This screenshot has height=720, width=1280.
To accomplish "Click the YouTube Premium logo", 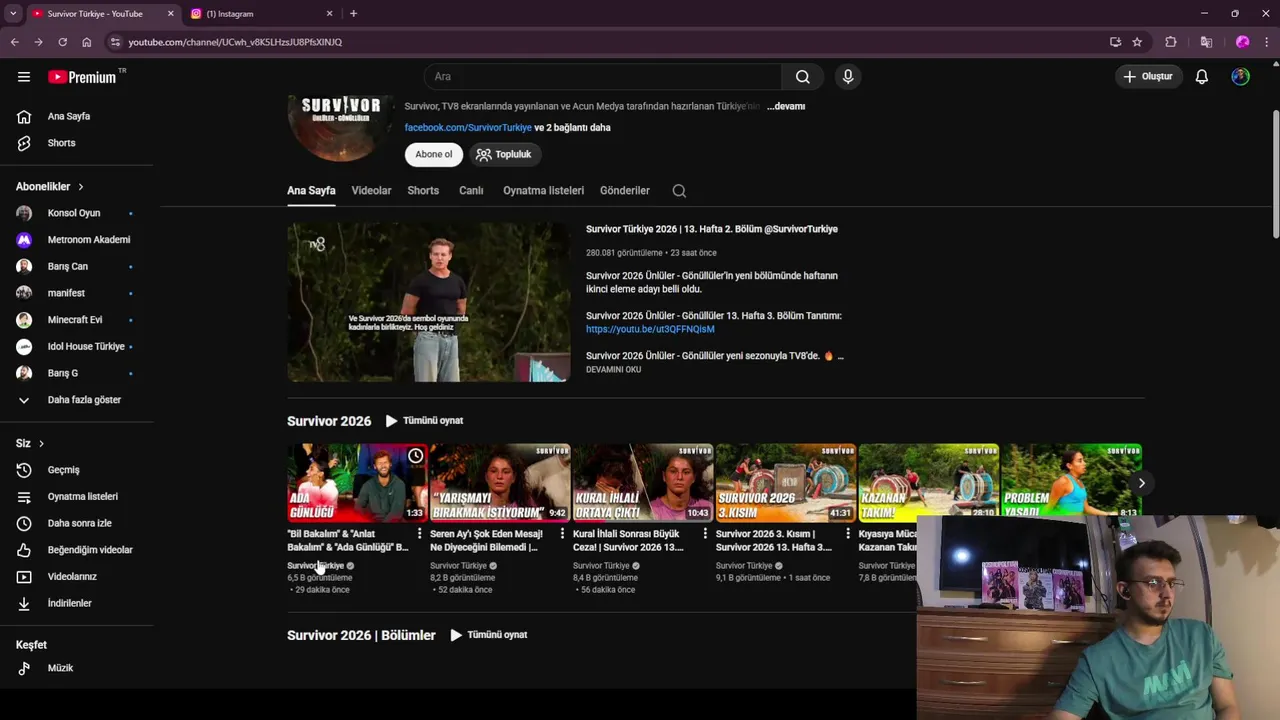I will pyautogui.click(x=82, y=77).
